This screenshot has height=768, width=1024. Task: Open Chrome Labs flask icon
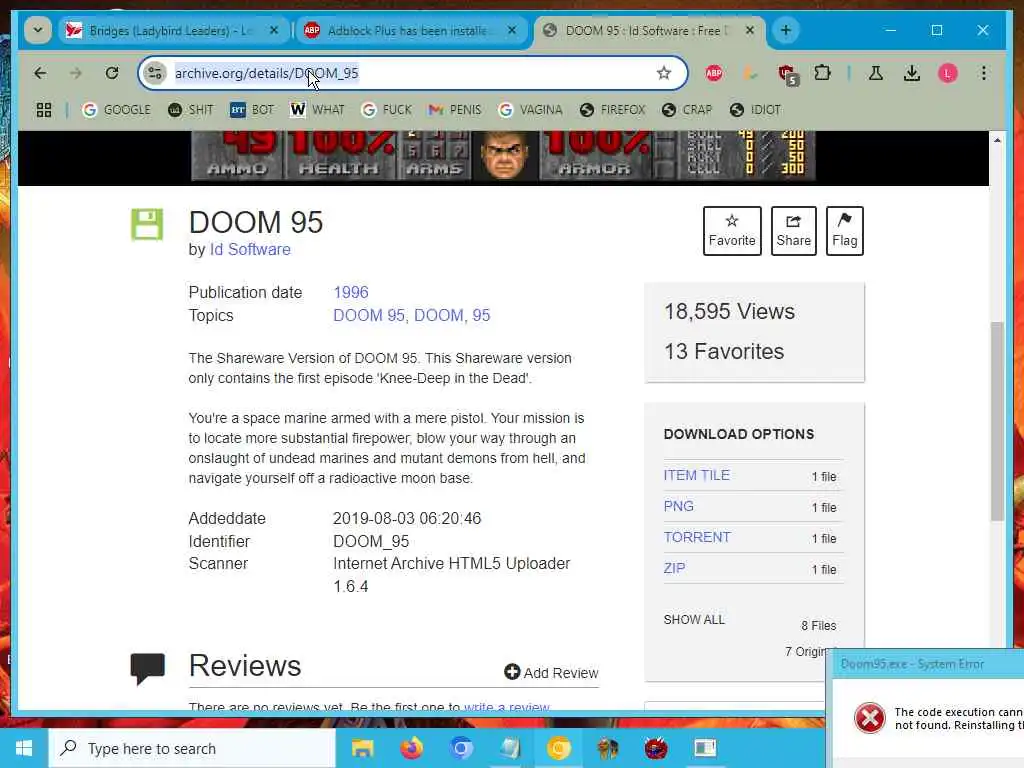click(x=876, y=73)
